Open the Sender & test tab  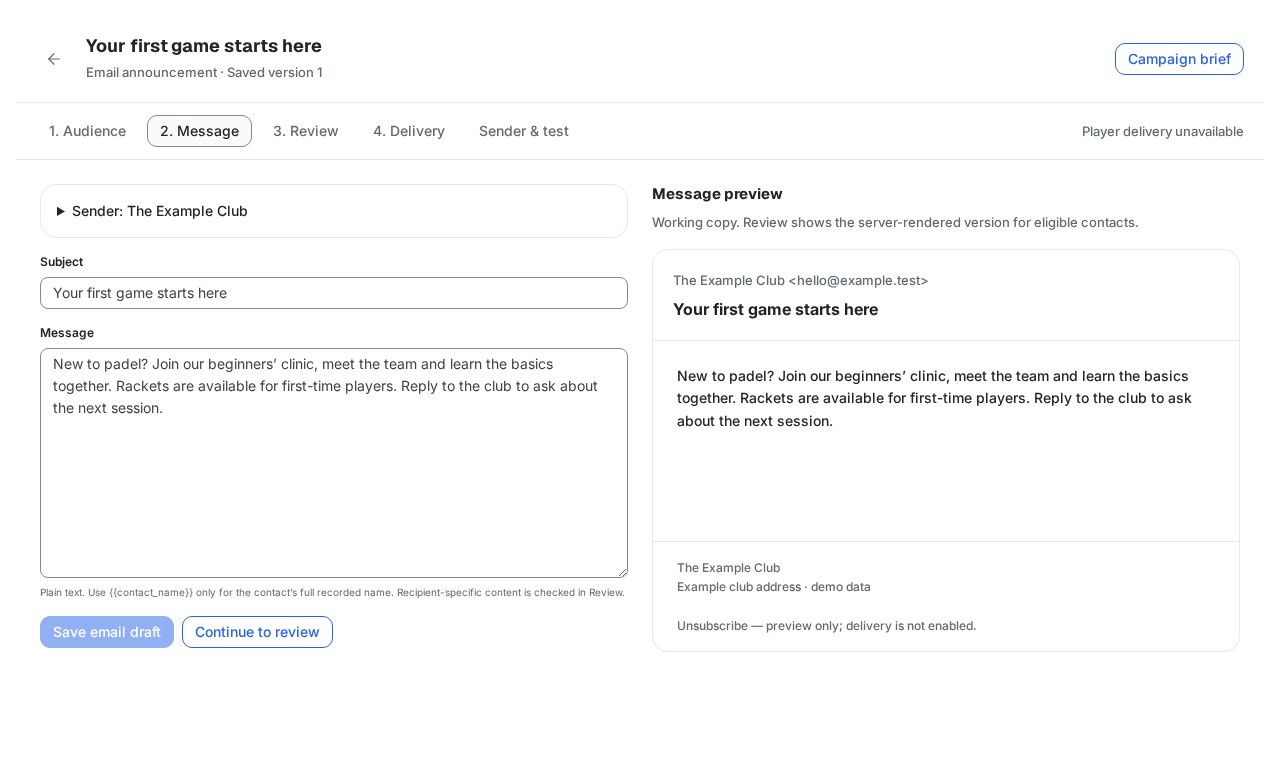pyautogui.click(x=524, y=131)
